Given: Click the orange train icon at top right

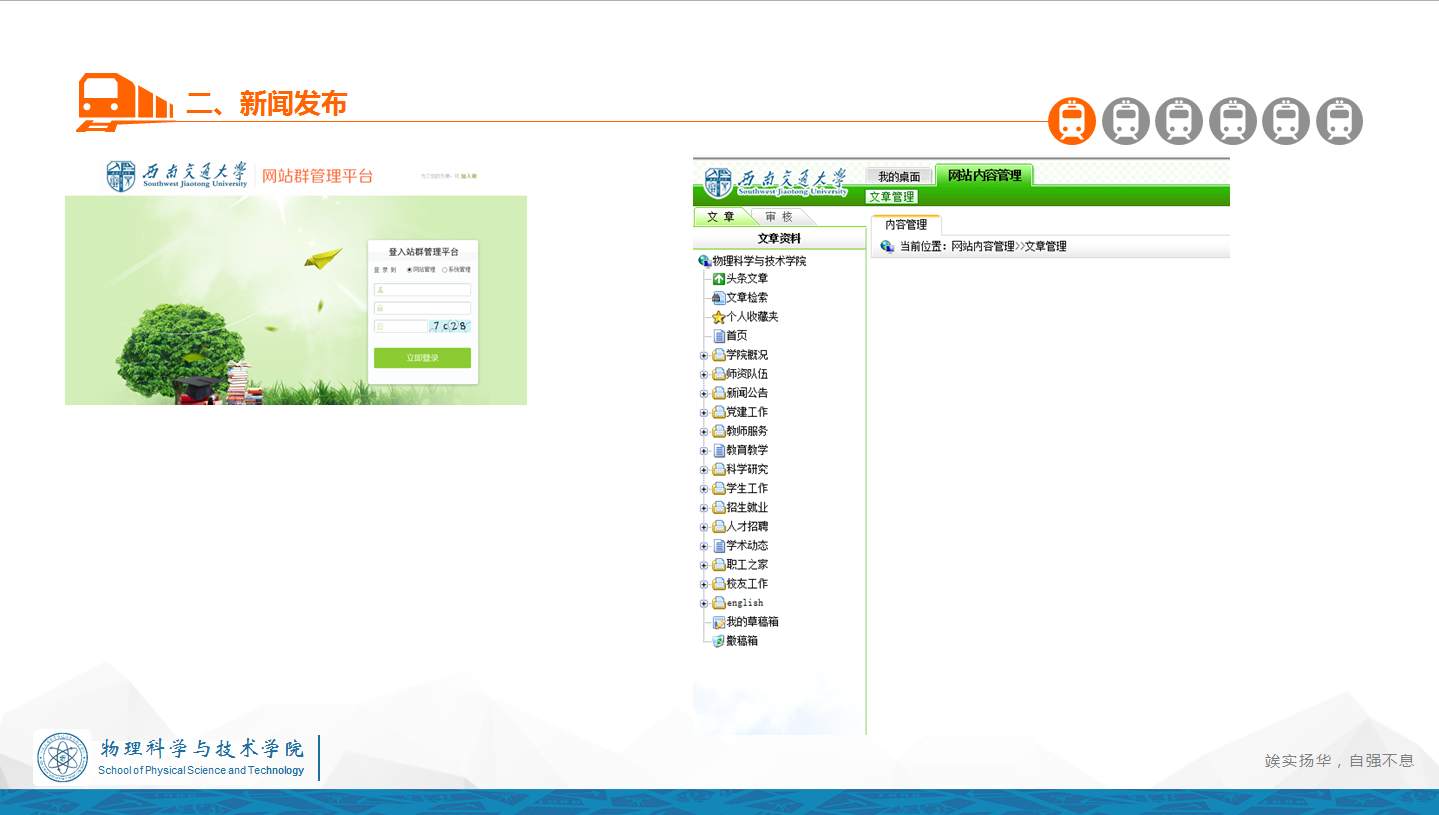Looking at the screenshot, I should (x=1072, y=121).
